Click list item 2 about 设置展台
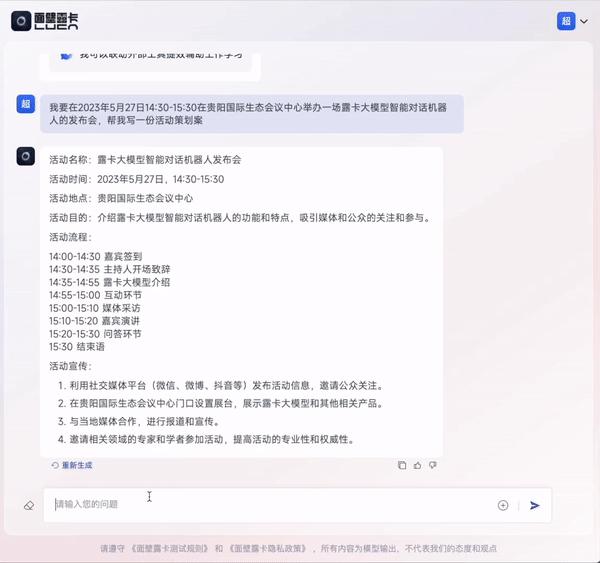Image resolution: width=600 pixels, height=563 pixels. click(221, 403)
